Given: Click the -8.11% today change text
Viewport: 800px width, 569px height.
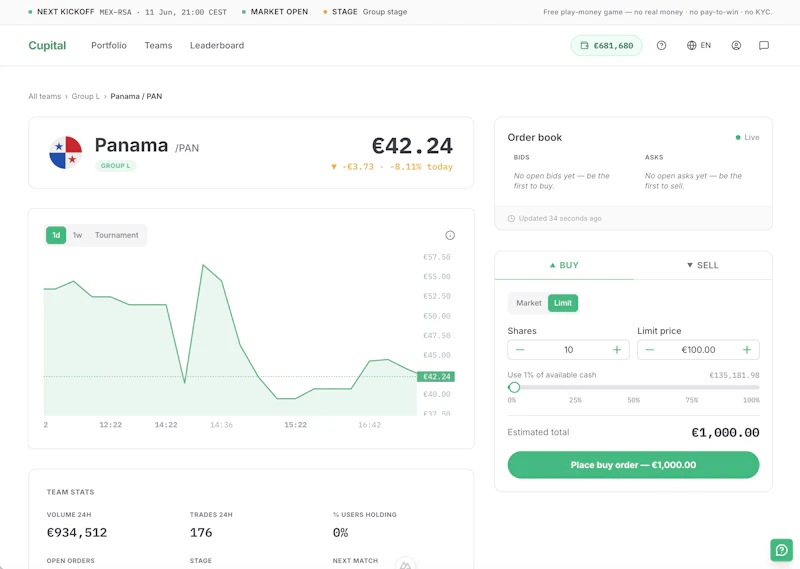Looking at the screenshot, I should (x=421, y=167).
